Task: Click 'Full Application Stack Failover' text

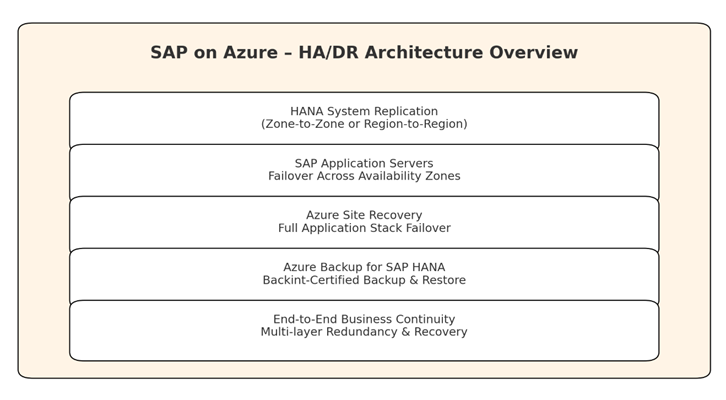Action: point(364,228)
